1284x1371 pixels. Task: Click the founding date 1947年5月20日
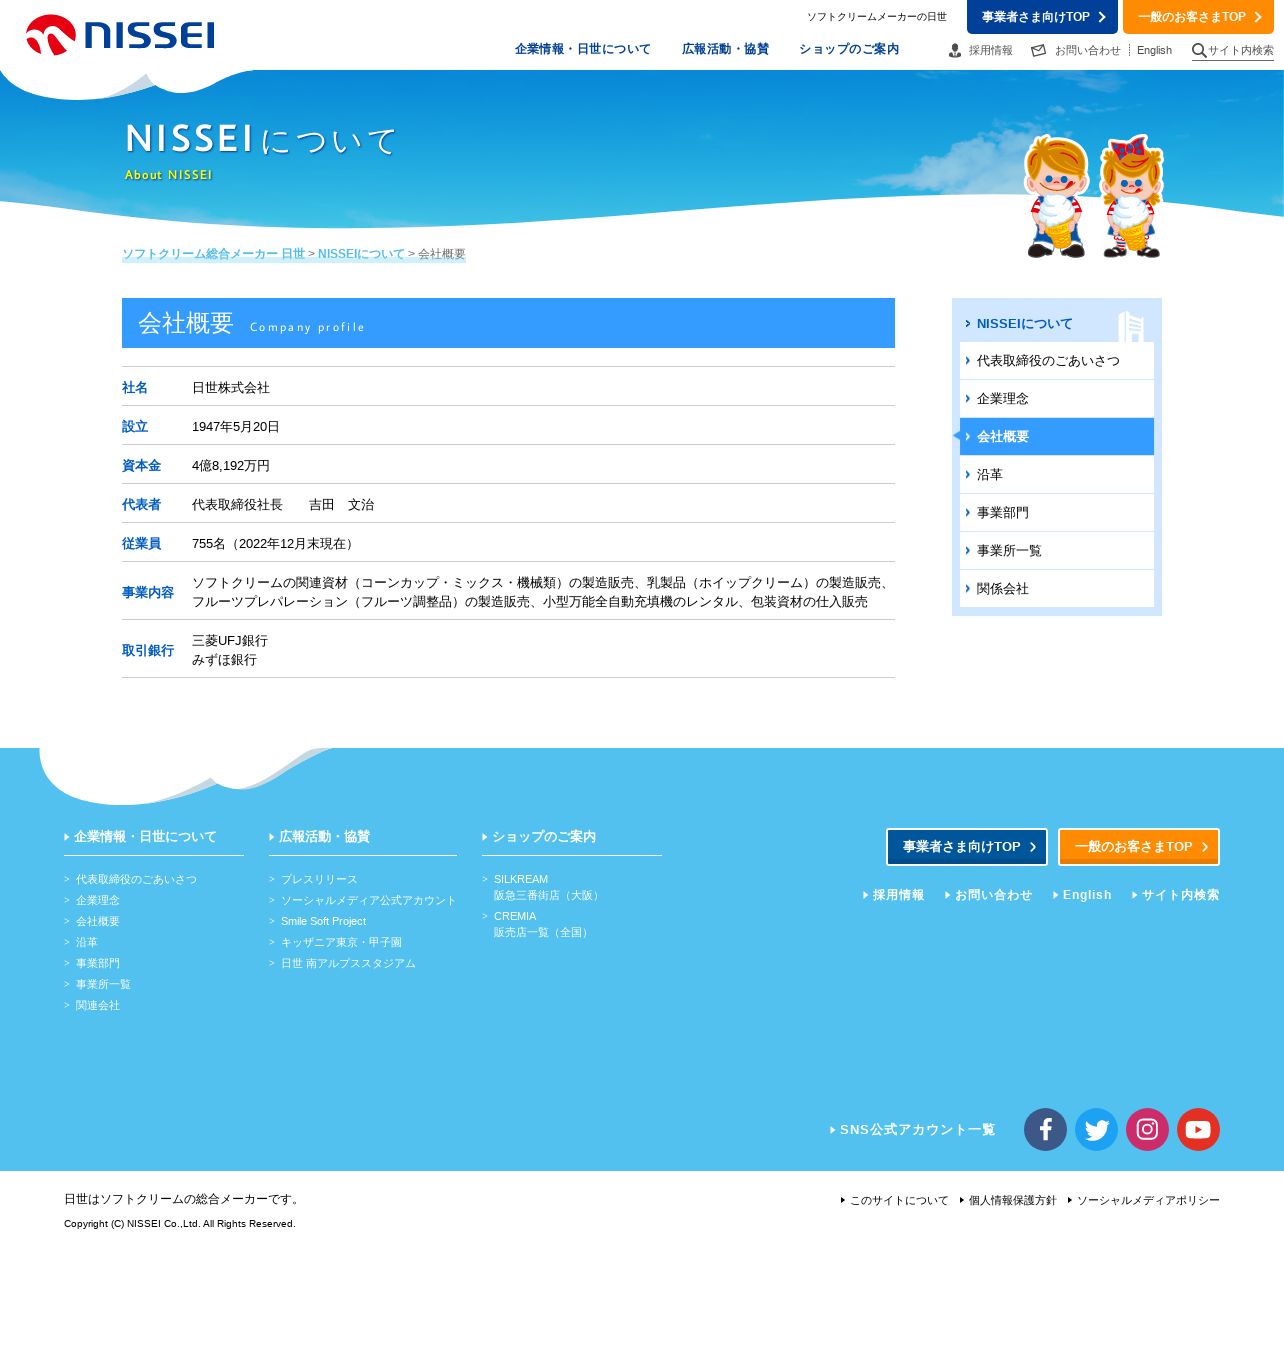236,427
